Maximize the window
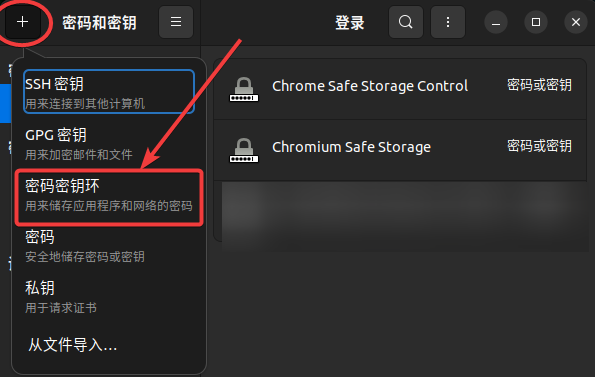Viewport: 595px width, 377px height. 536,22
